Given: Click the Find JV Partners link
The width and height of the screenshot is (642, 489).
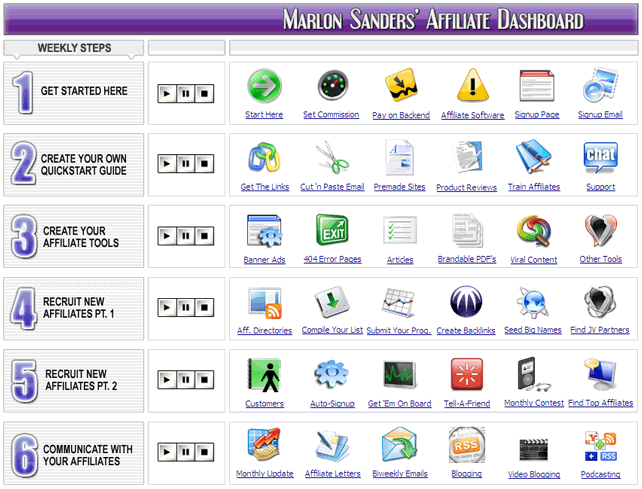Looking at the screenshot, I should tap(600, 330).
